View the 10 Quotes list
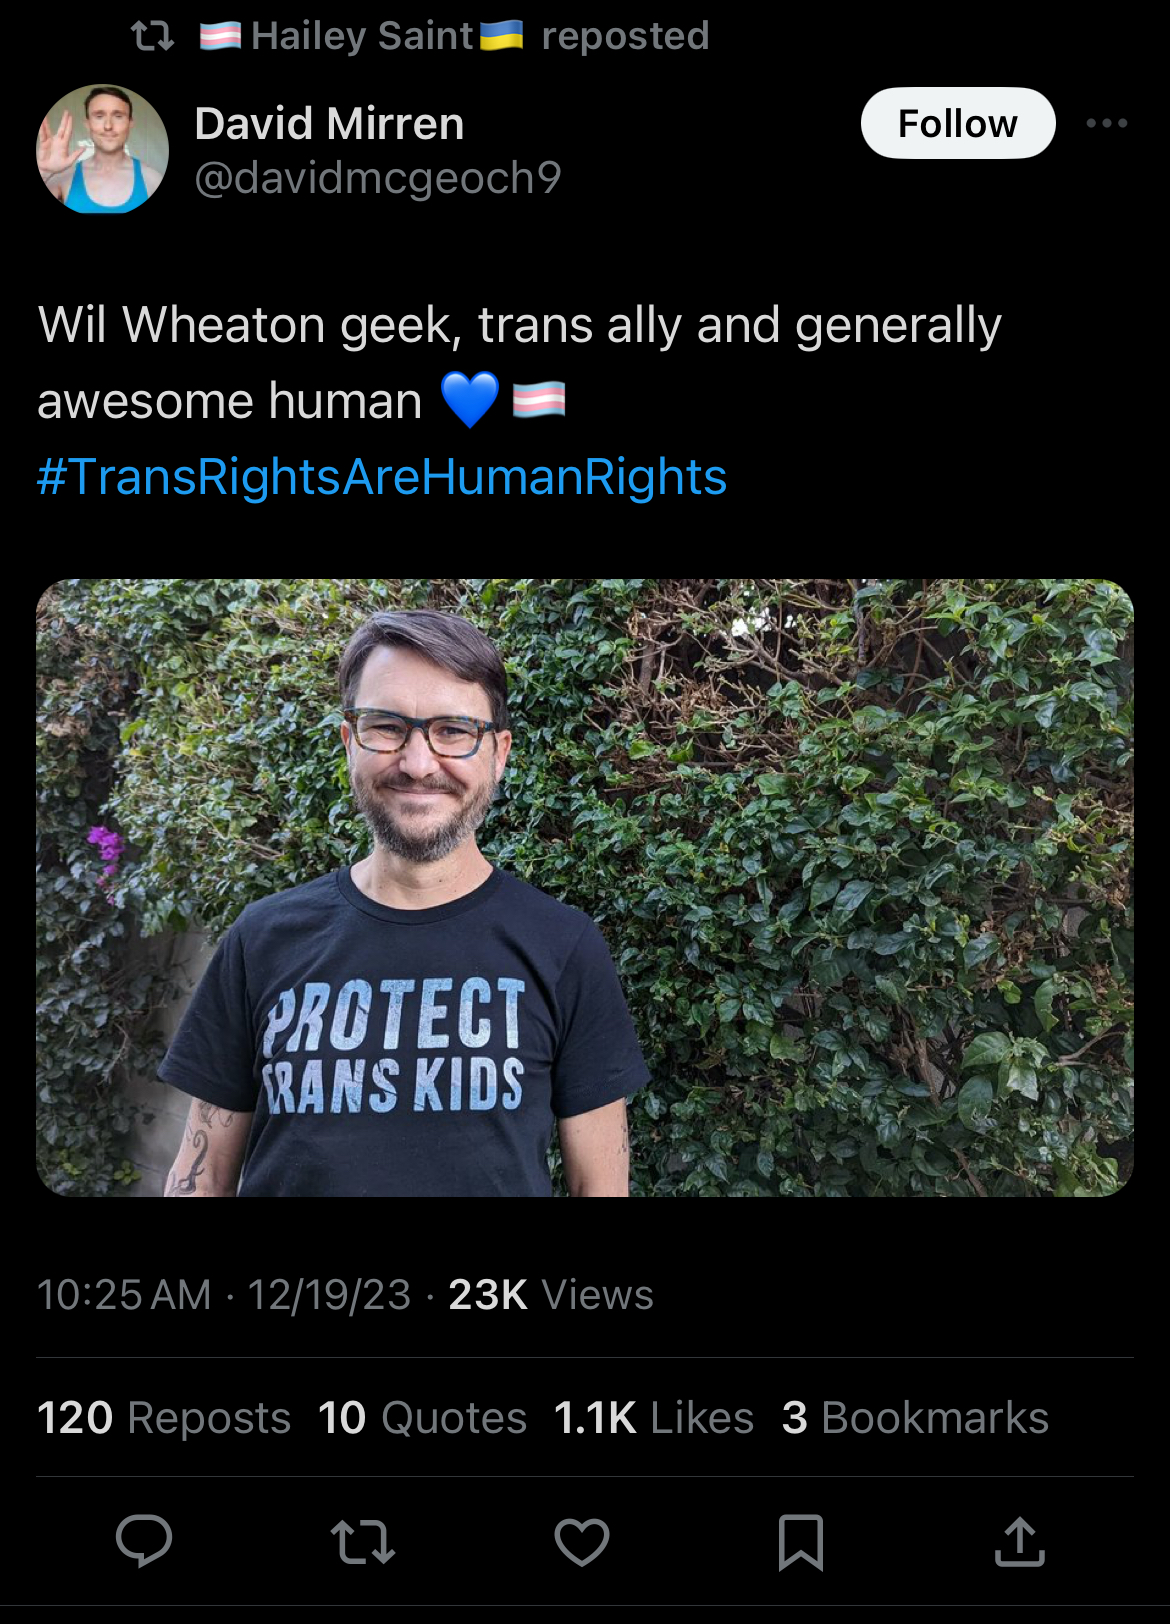Viewport: 1170px width, 1624px height. (422, 1418)
